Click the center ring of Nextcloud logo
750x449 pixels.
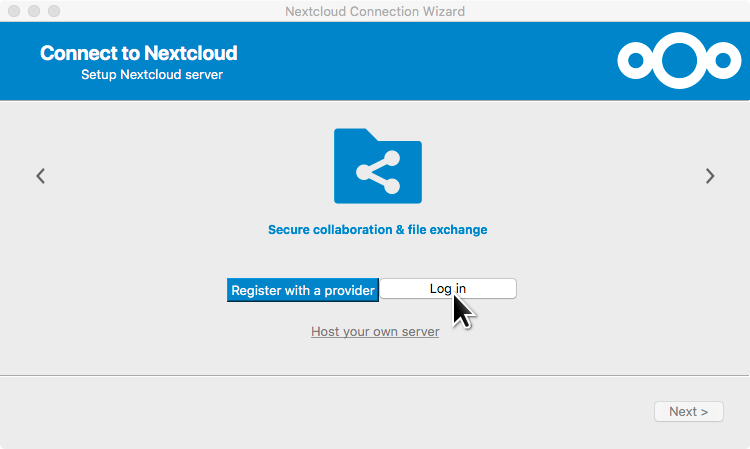(x=680, y=61)
